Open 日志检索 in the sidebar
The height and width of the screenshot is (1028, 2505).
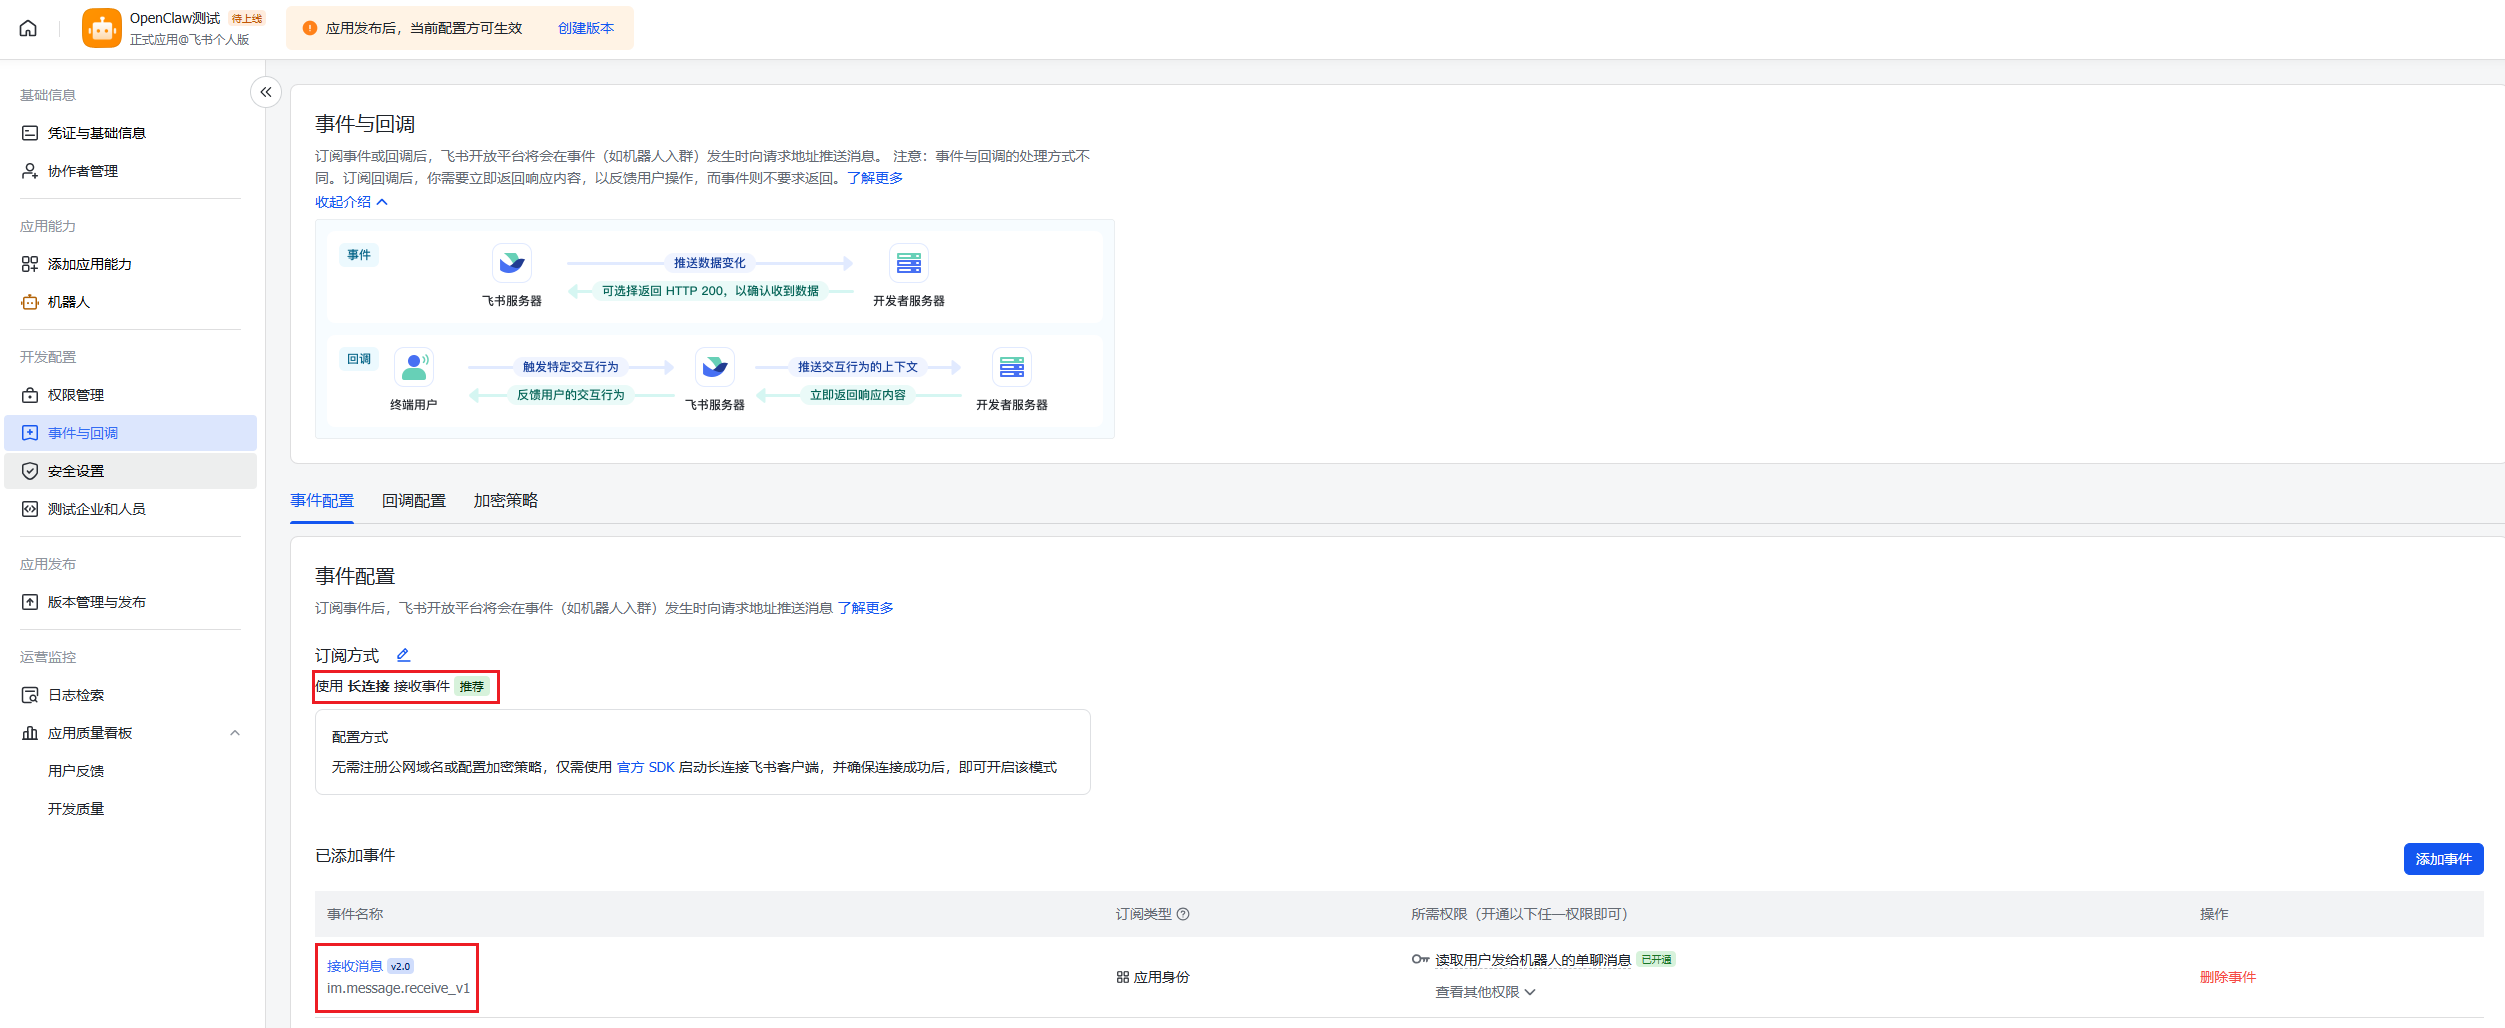(x=76, y=695)
